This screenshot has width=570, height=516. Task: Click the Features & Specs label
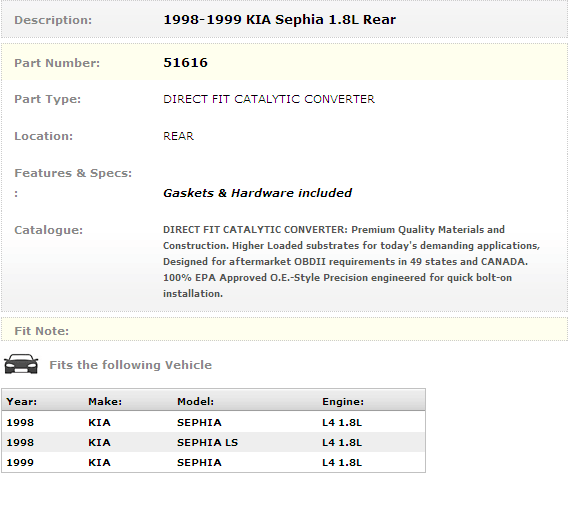click(73, 173)
